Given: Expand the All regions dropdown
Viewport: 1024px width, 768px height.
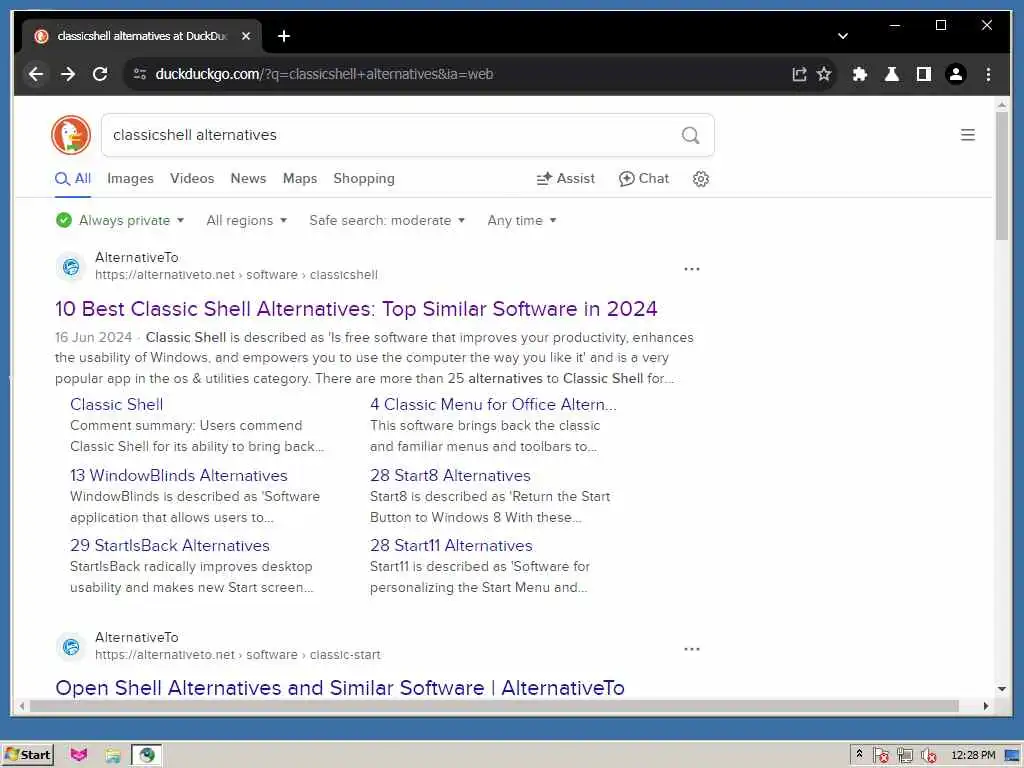Looking at the screenshot, I should point(247,221).
